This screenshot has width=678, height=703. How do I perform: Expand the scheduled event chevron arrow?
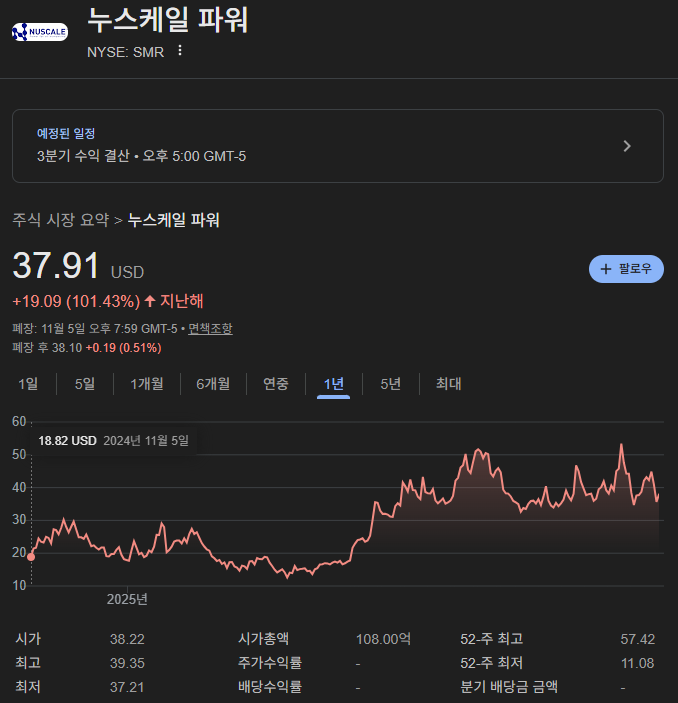[627, 146]
